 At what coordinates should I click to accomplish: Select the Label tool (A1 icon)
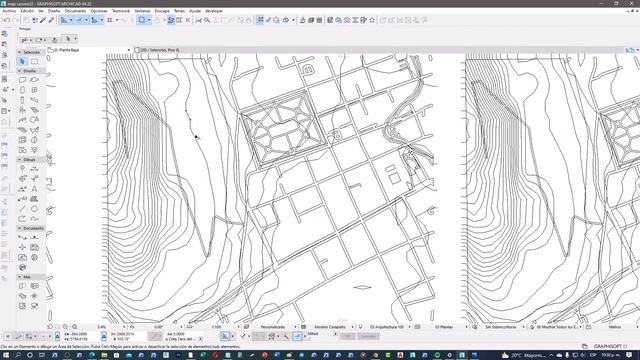pyautogui.click(x=22, y=199)
